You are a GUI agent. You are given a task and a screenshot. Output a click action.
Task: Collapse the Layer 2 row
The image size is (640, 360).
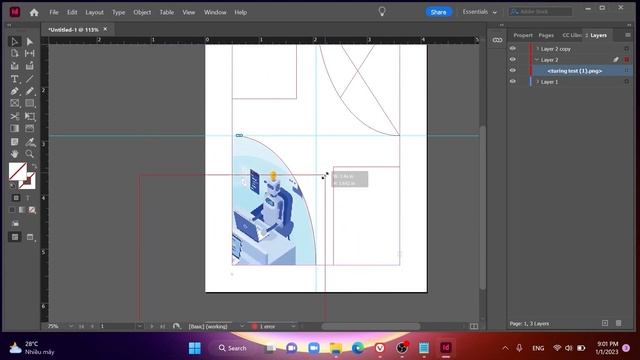[x=537, y=60]
